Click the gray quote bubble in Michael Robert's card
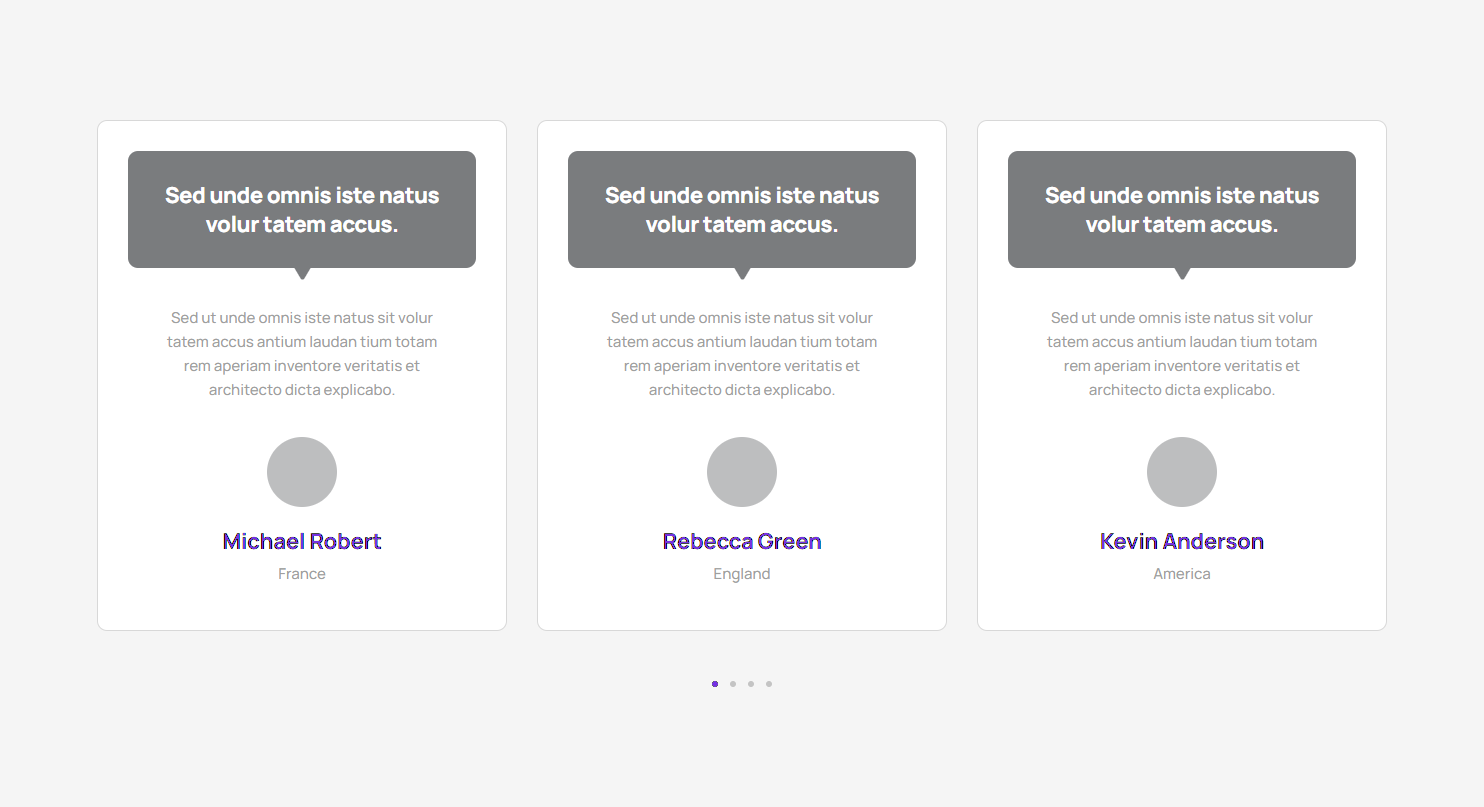Viewport: 1484px width, 807px height. click(x=302, y=209)
